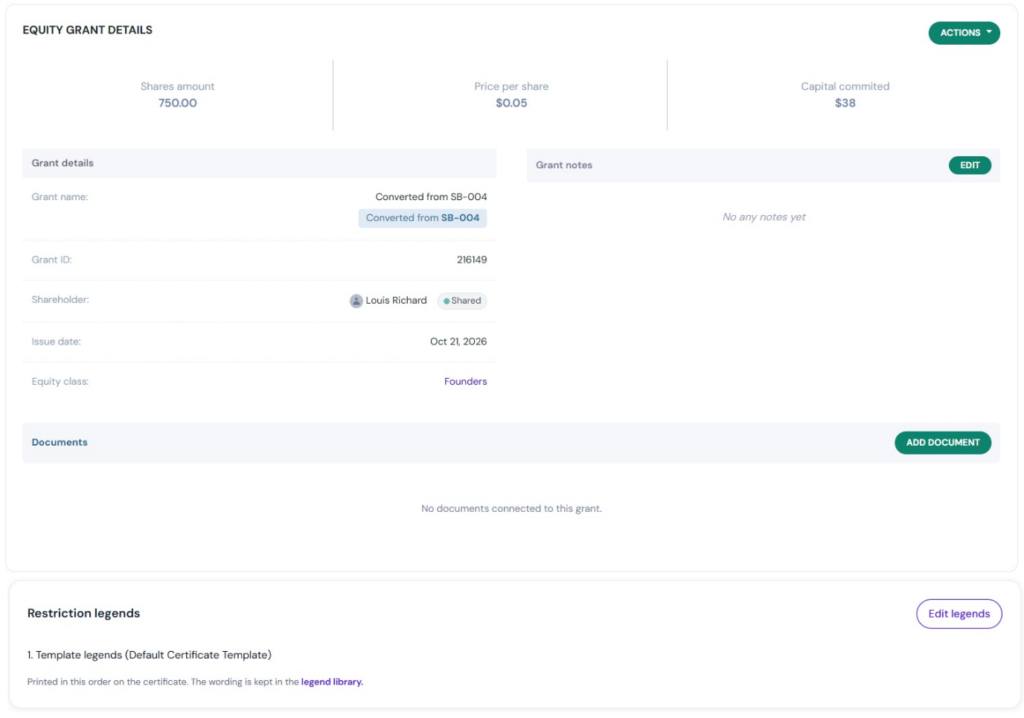Click the plain 'Converted from SB-004' grant name text

[430, 197]
